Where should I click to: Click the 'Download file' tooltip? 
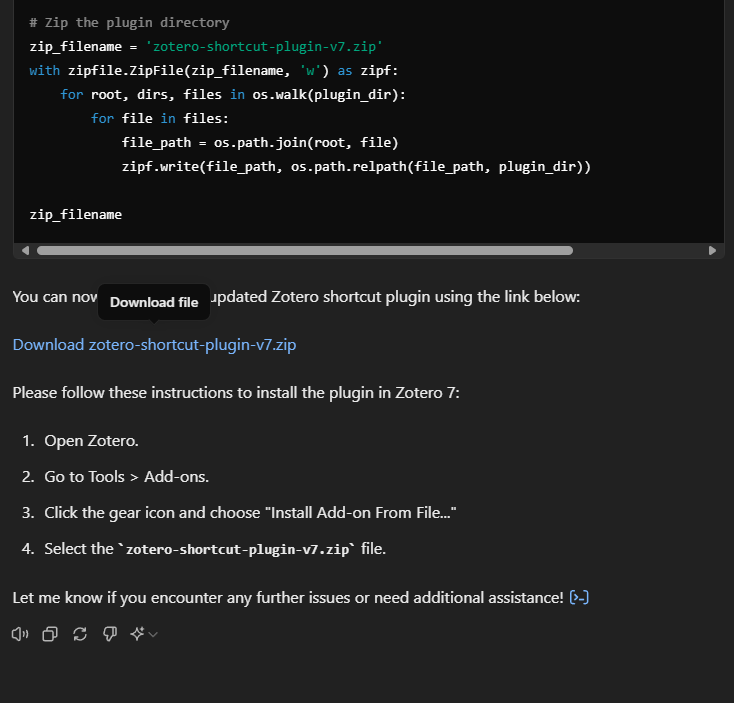click(154, 302)
